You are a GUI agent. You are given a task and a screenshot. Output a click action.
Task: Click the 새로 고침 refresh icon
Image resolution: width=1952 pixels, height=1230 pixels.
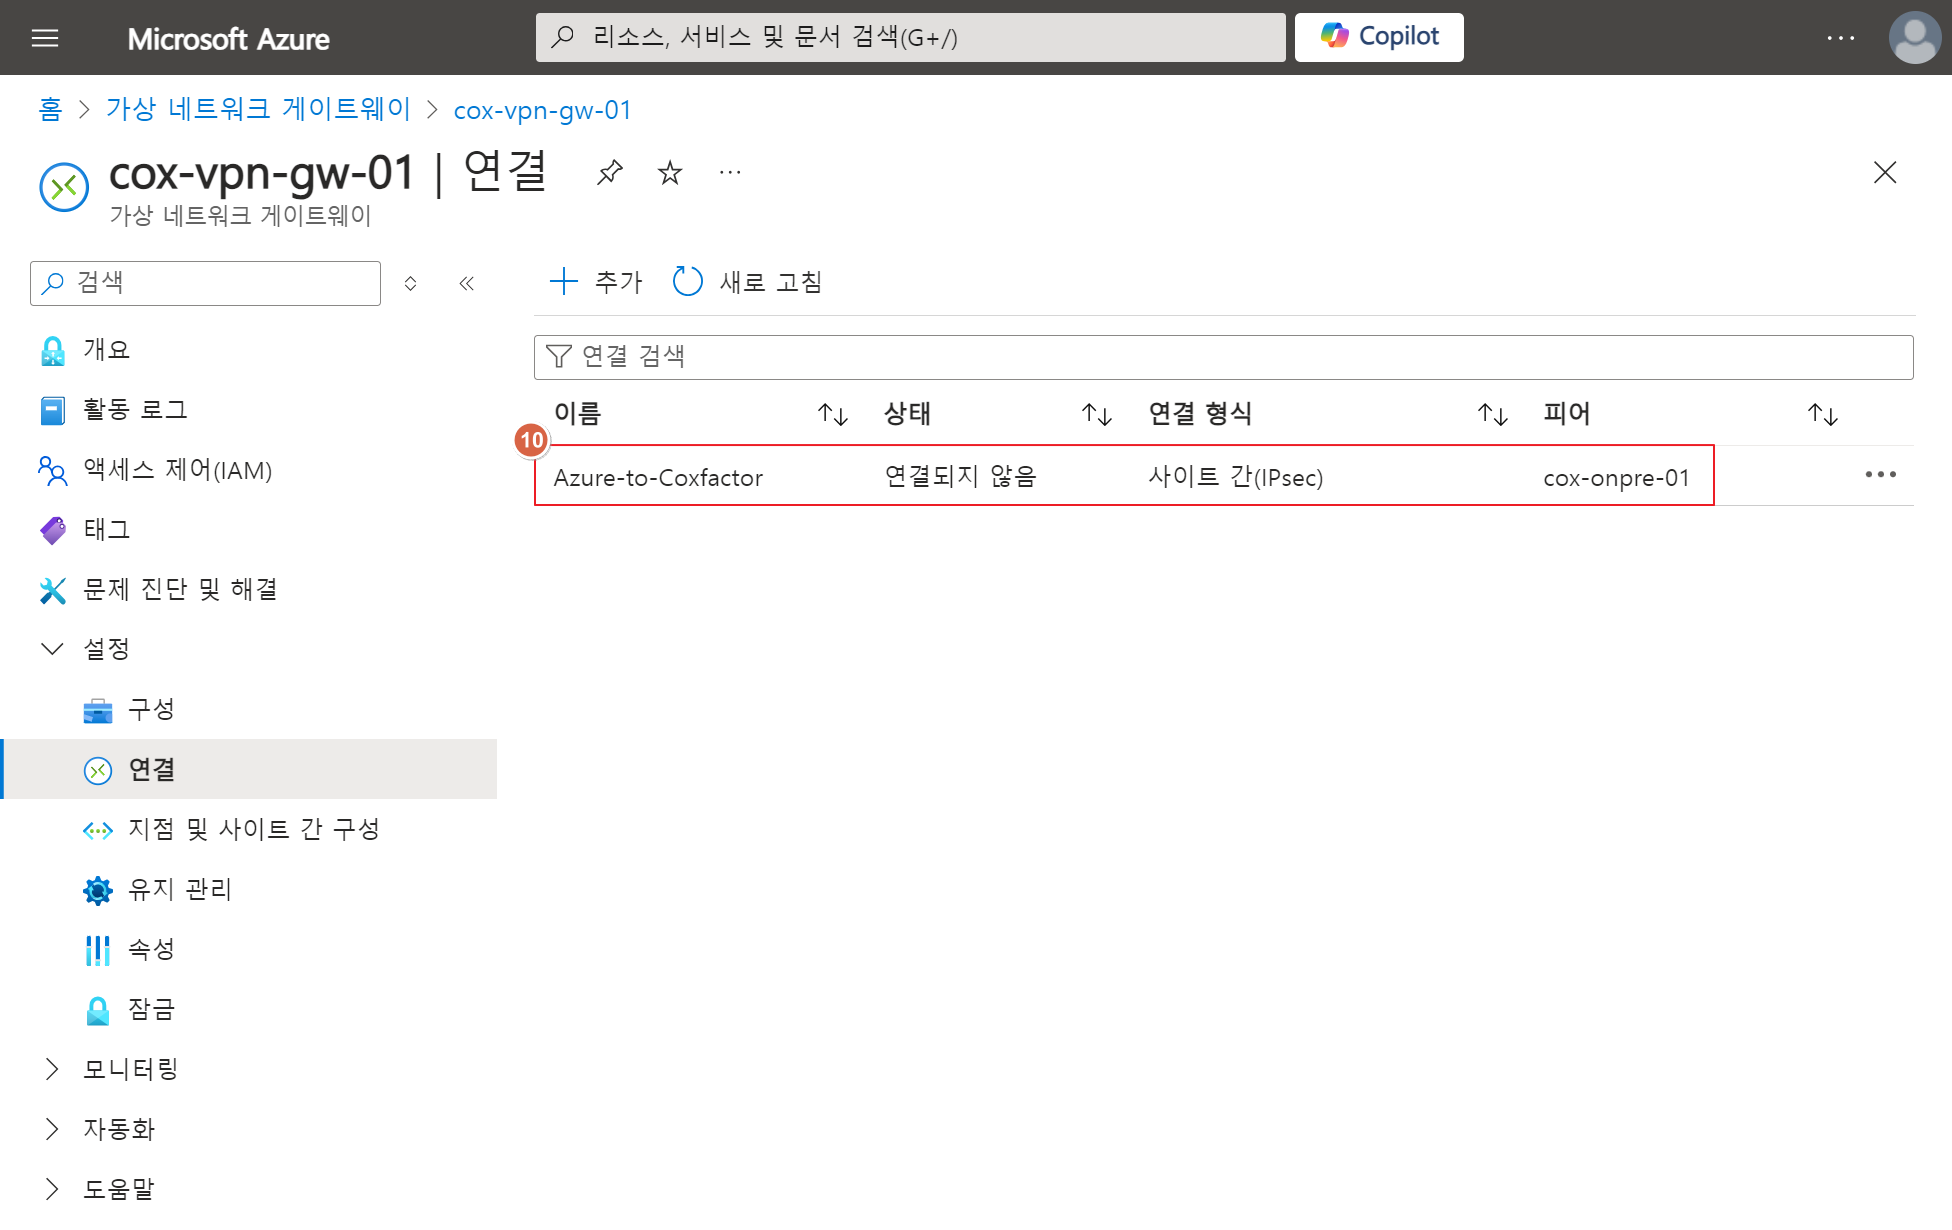click(688, 282)
